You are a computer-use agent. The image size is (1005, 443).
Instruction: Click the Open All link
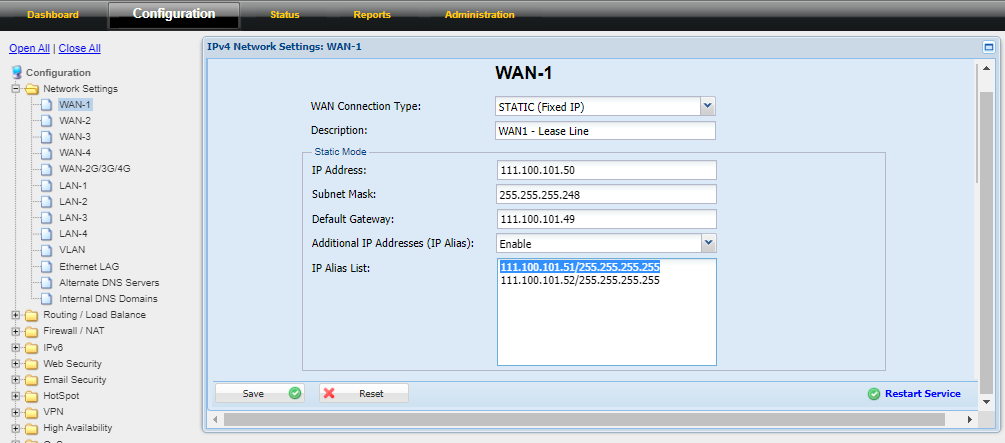(29, 48)
